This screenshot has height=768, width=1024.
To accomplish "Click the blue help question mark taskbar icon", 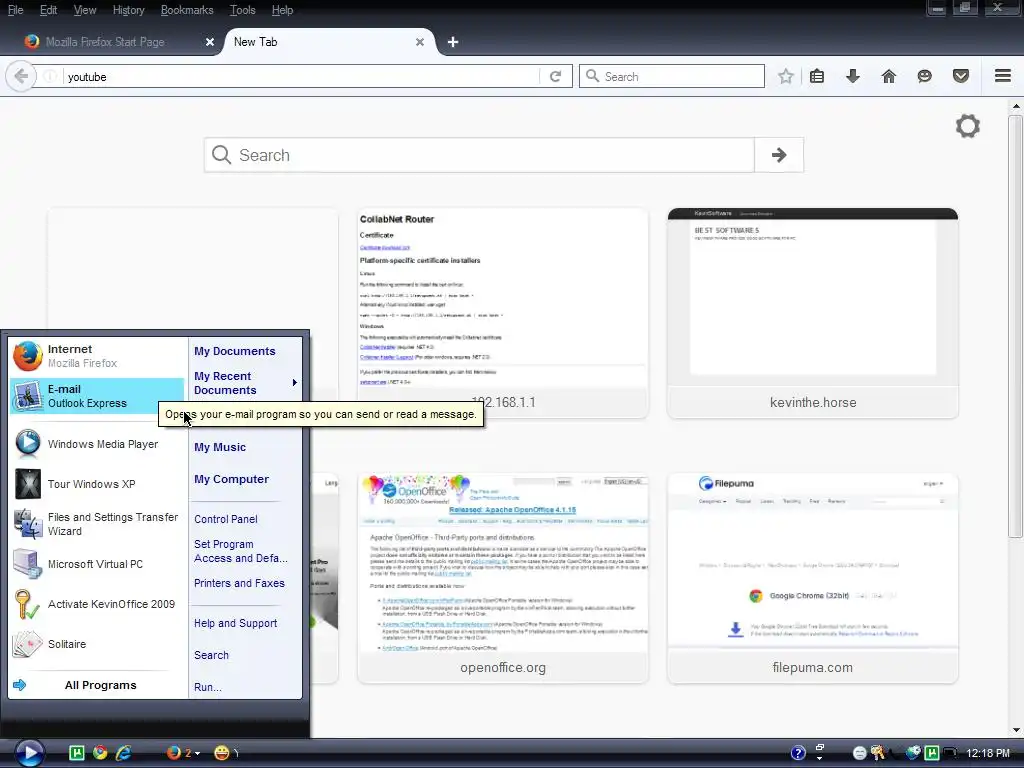I will tap(798, 753).
